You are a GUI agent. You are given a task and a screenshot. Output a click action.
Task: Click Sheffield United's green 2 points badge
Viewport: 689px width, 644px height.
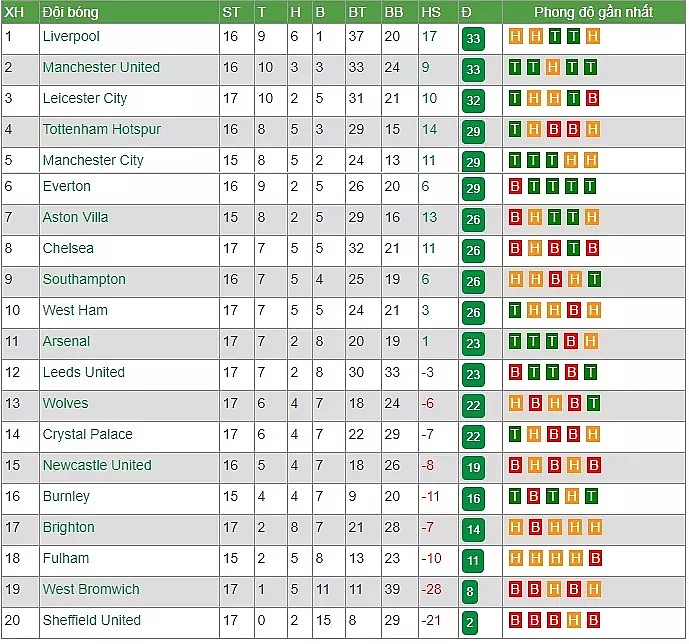click(470, 623)
